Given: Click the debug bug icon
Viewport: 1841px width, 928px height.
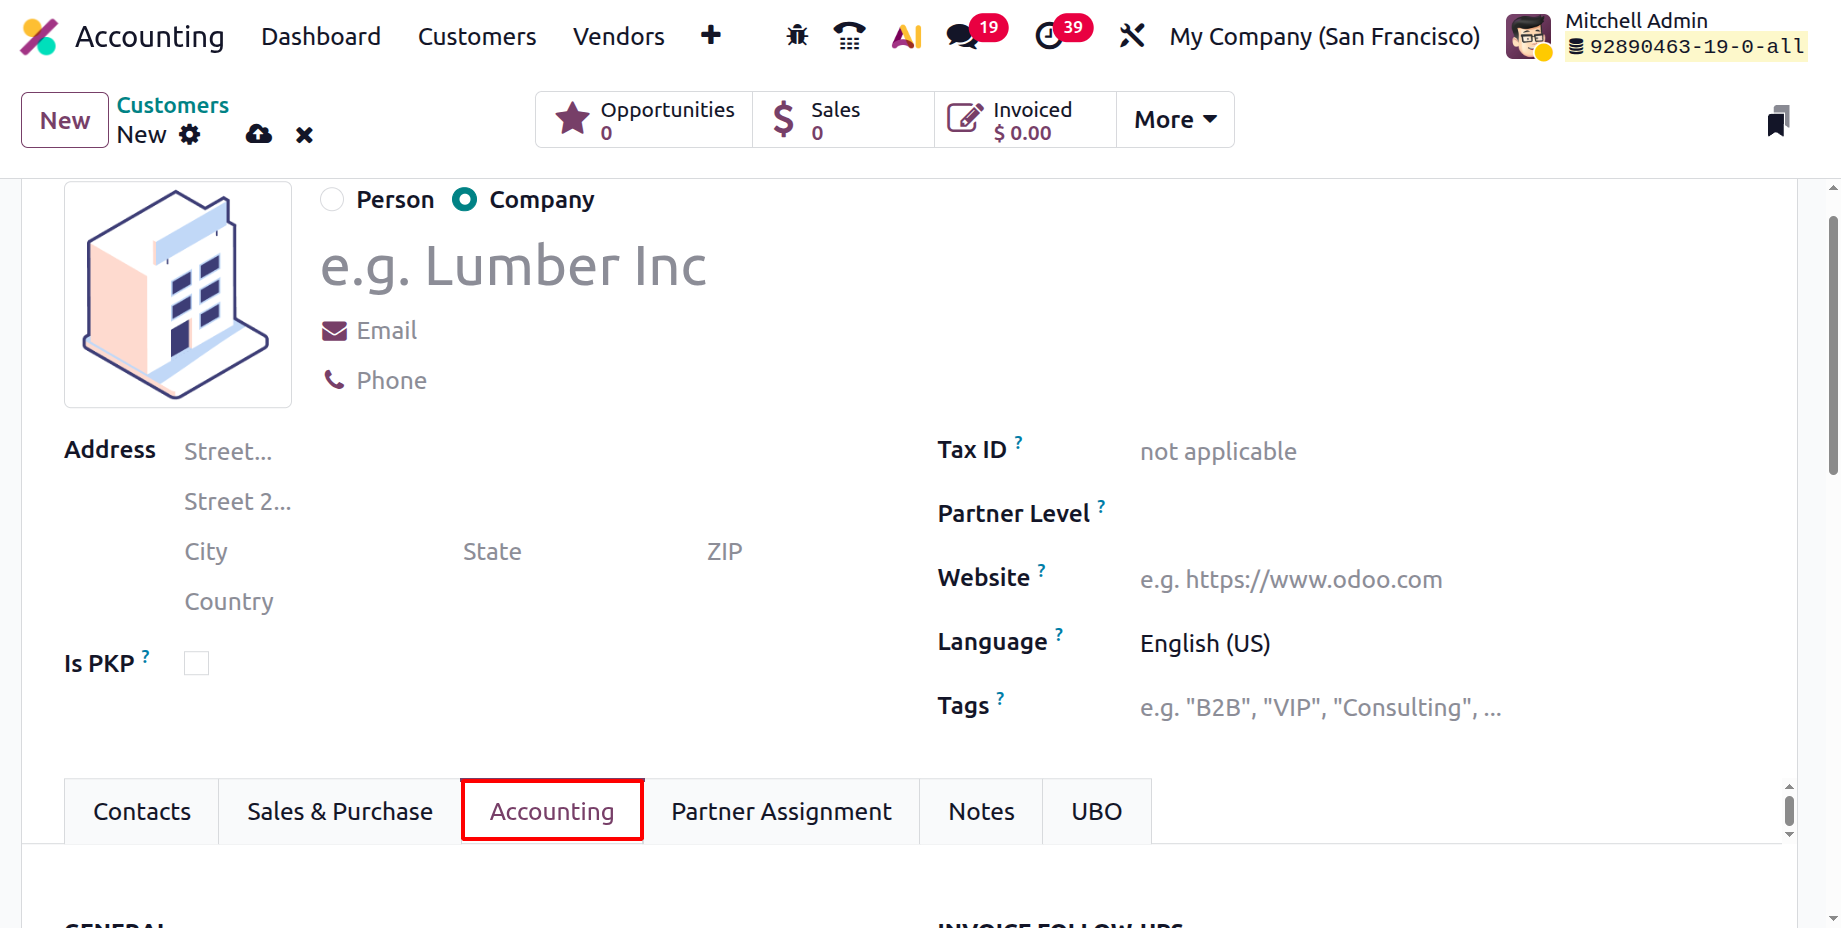Looking at the screenshot, I should click(x=797, y=36).
